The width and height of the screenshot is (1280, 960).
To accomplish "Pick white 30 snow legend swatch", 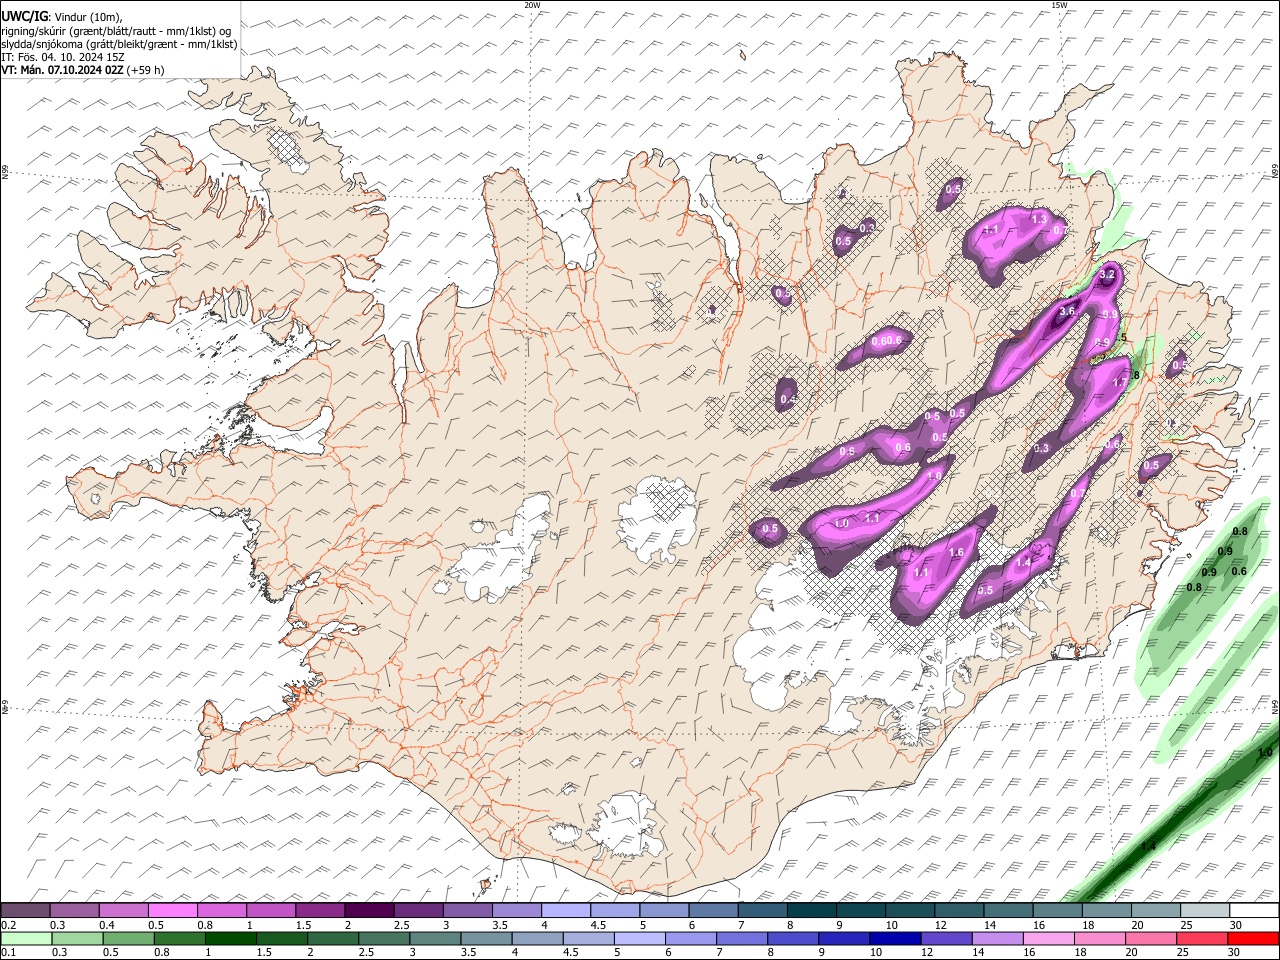I will [x=1253, y=910].
